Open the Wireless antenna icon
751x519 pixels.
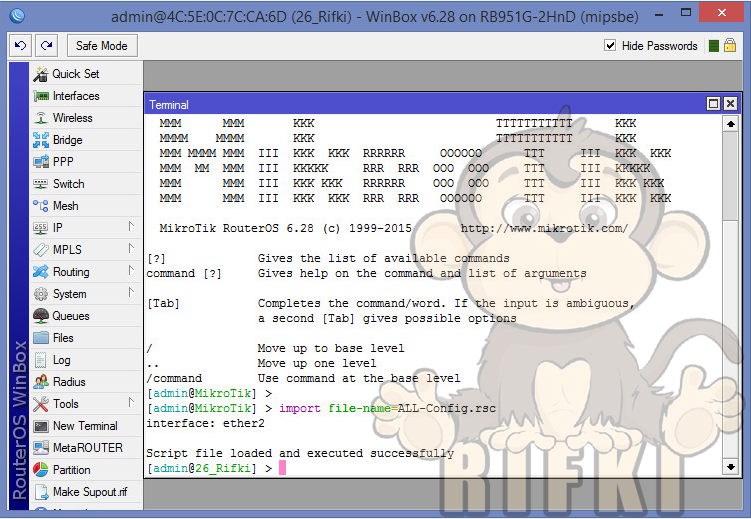pos(41,118)
